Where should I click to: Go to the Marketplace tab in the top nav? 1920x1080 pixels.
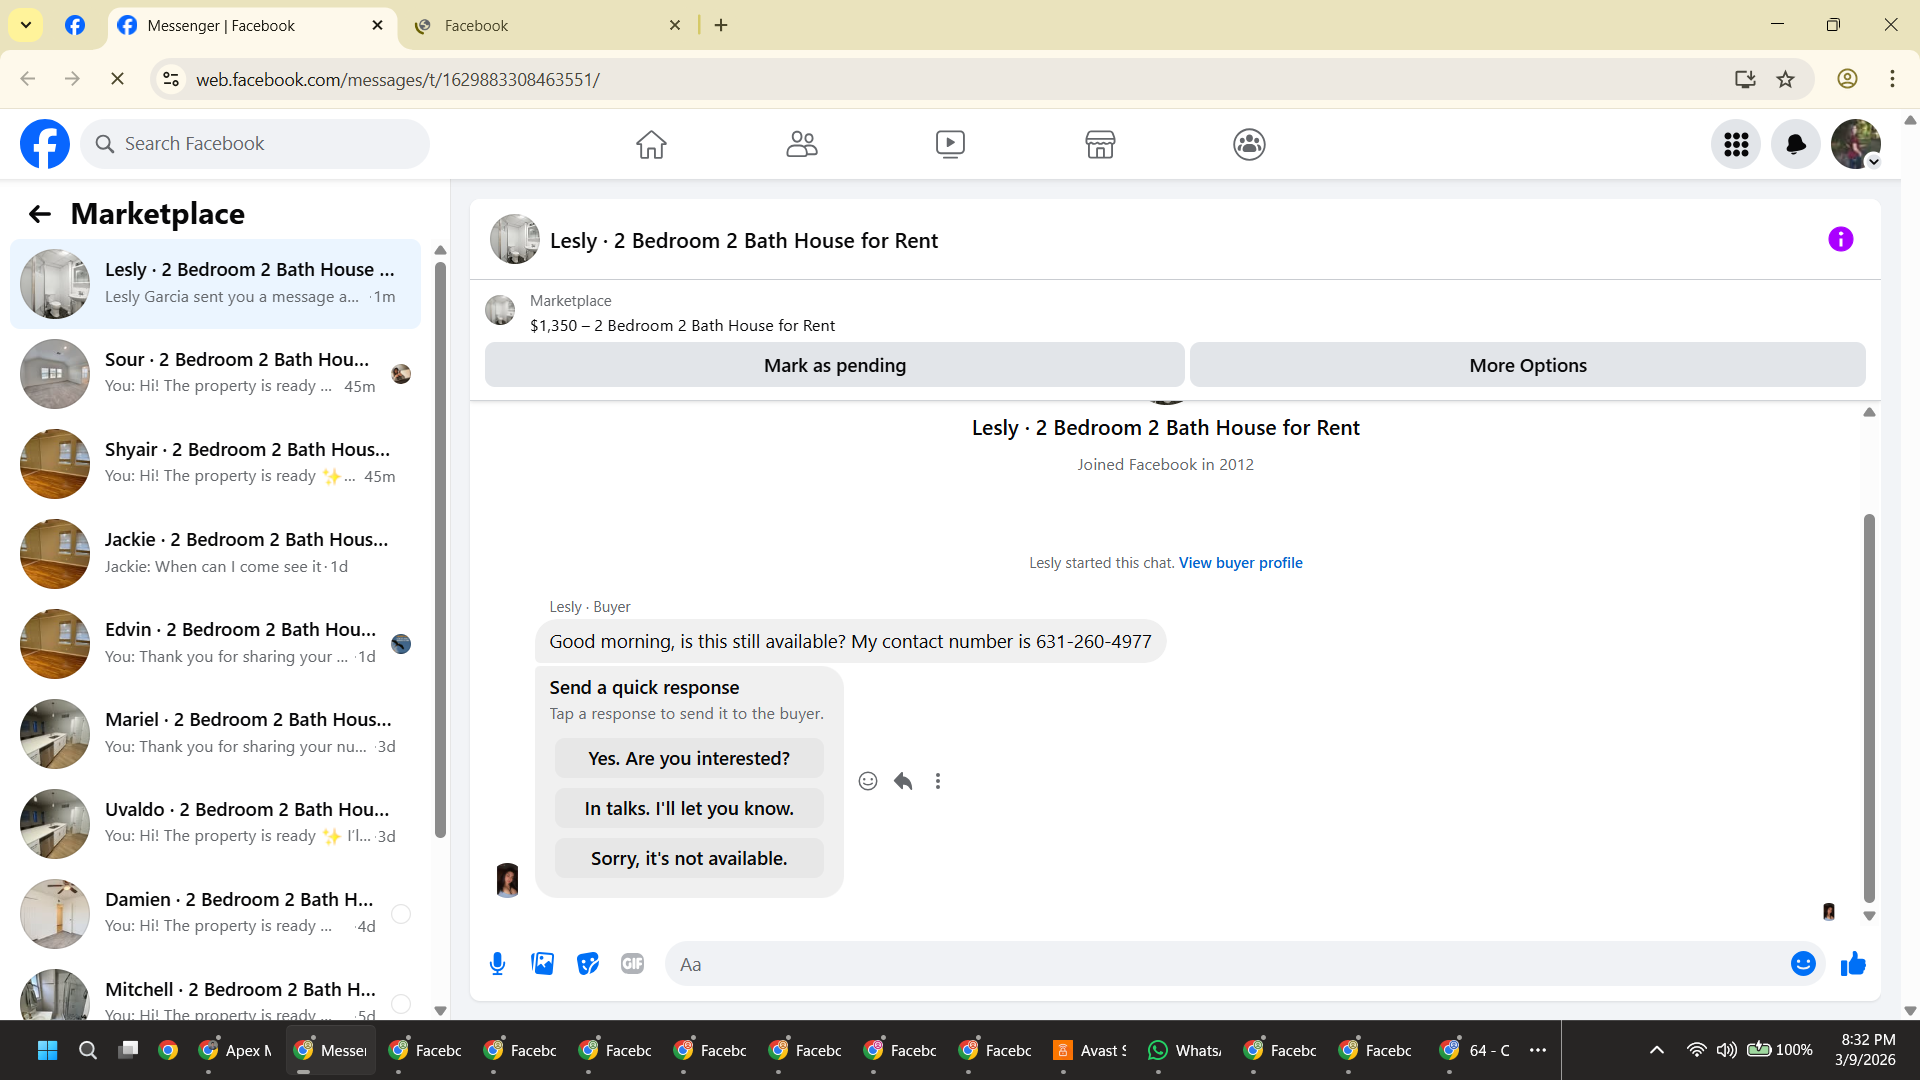point(1100,145)
